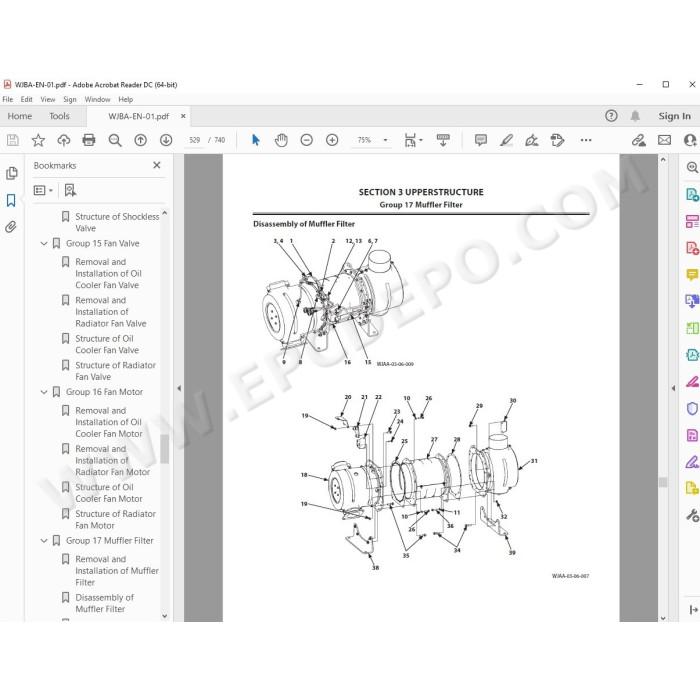Viewport: 700px width, 700px height.
Task: Collapse the Group 15 Fan Valve bookmark
Action: point(44,244)
